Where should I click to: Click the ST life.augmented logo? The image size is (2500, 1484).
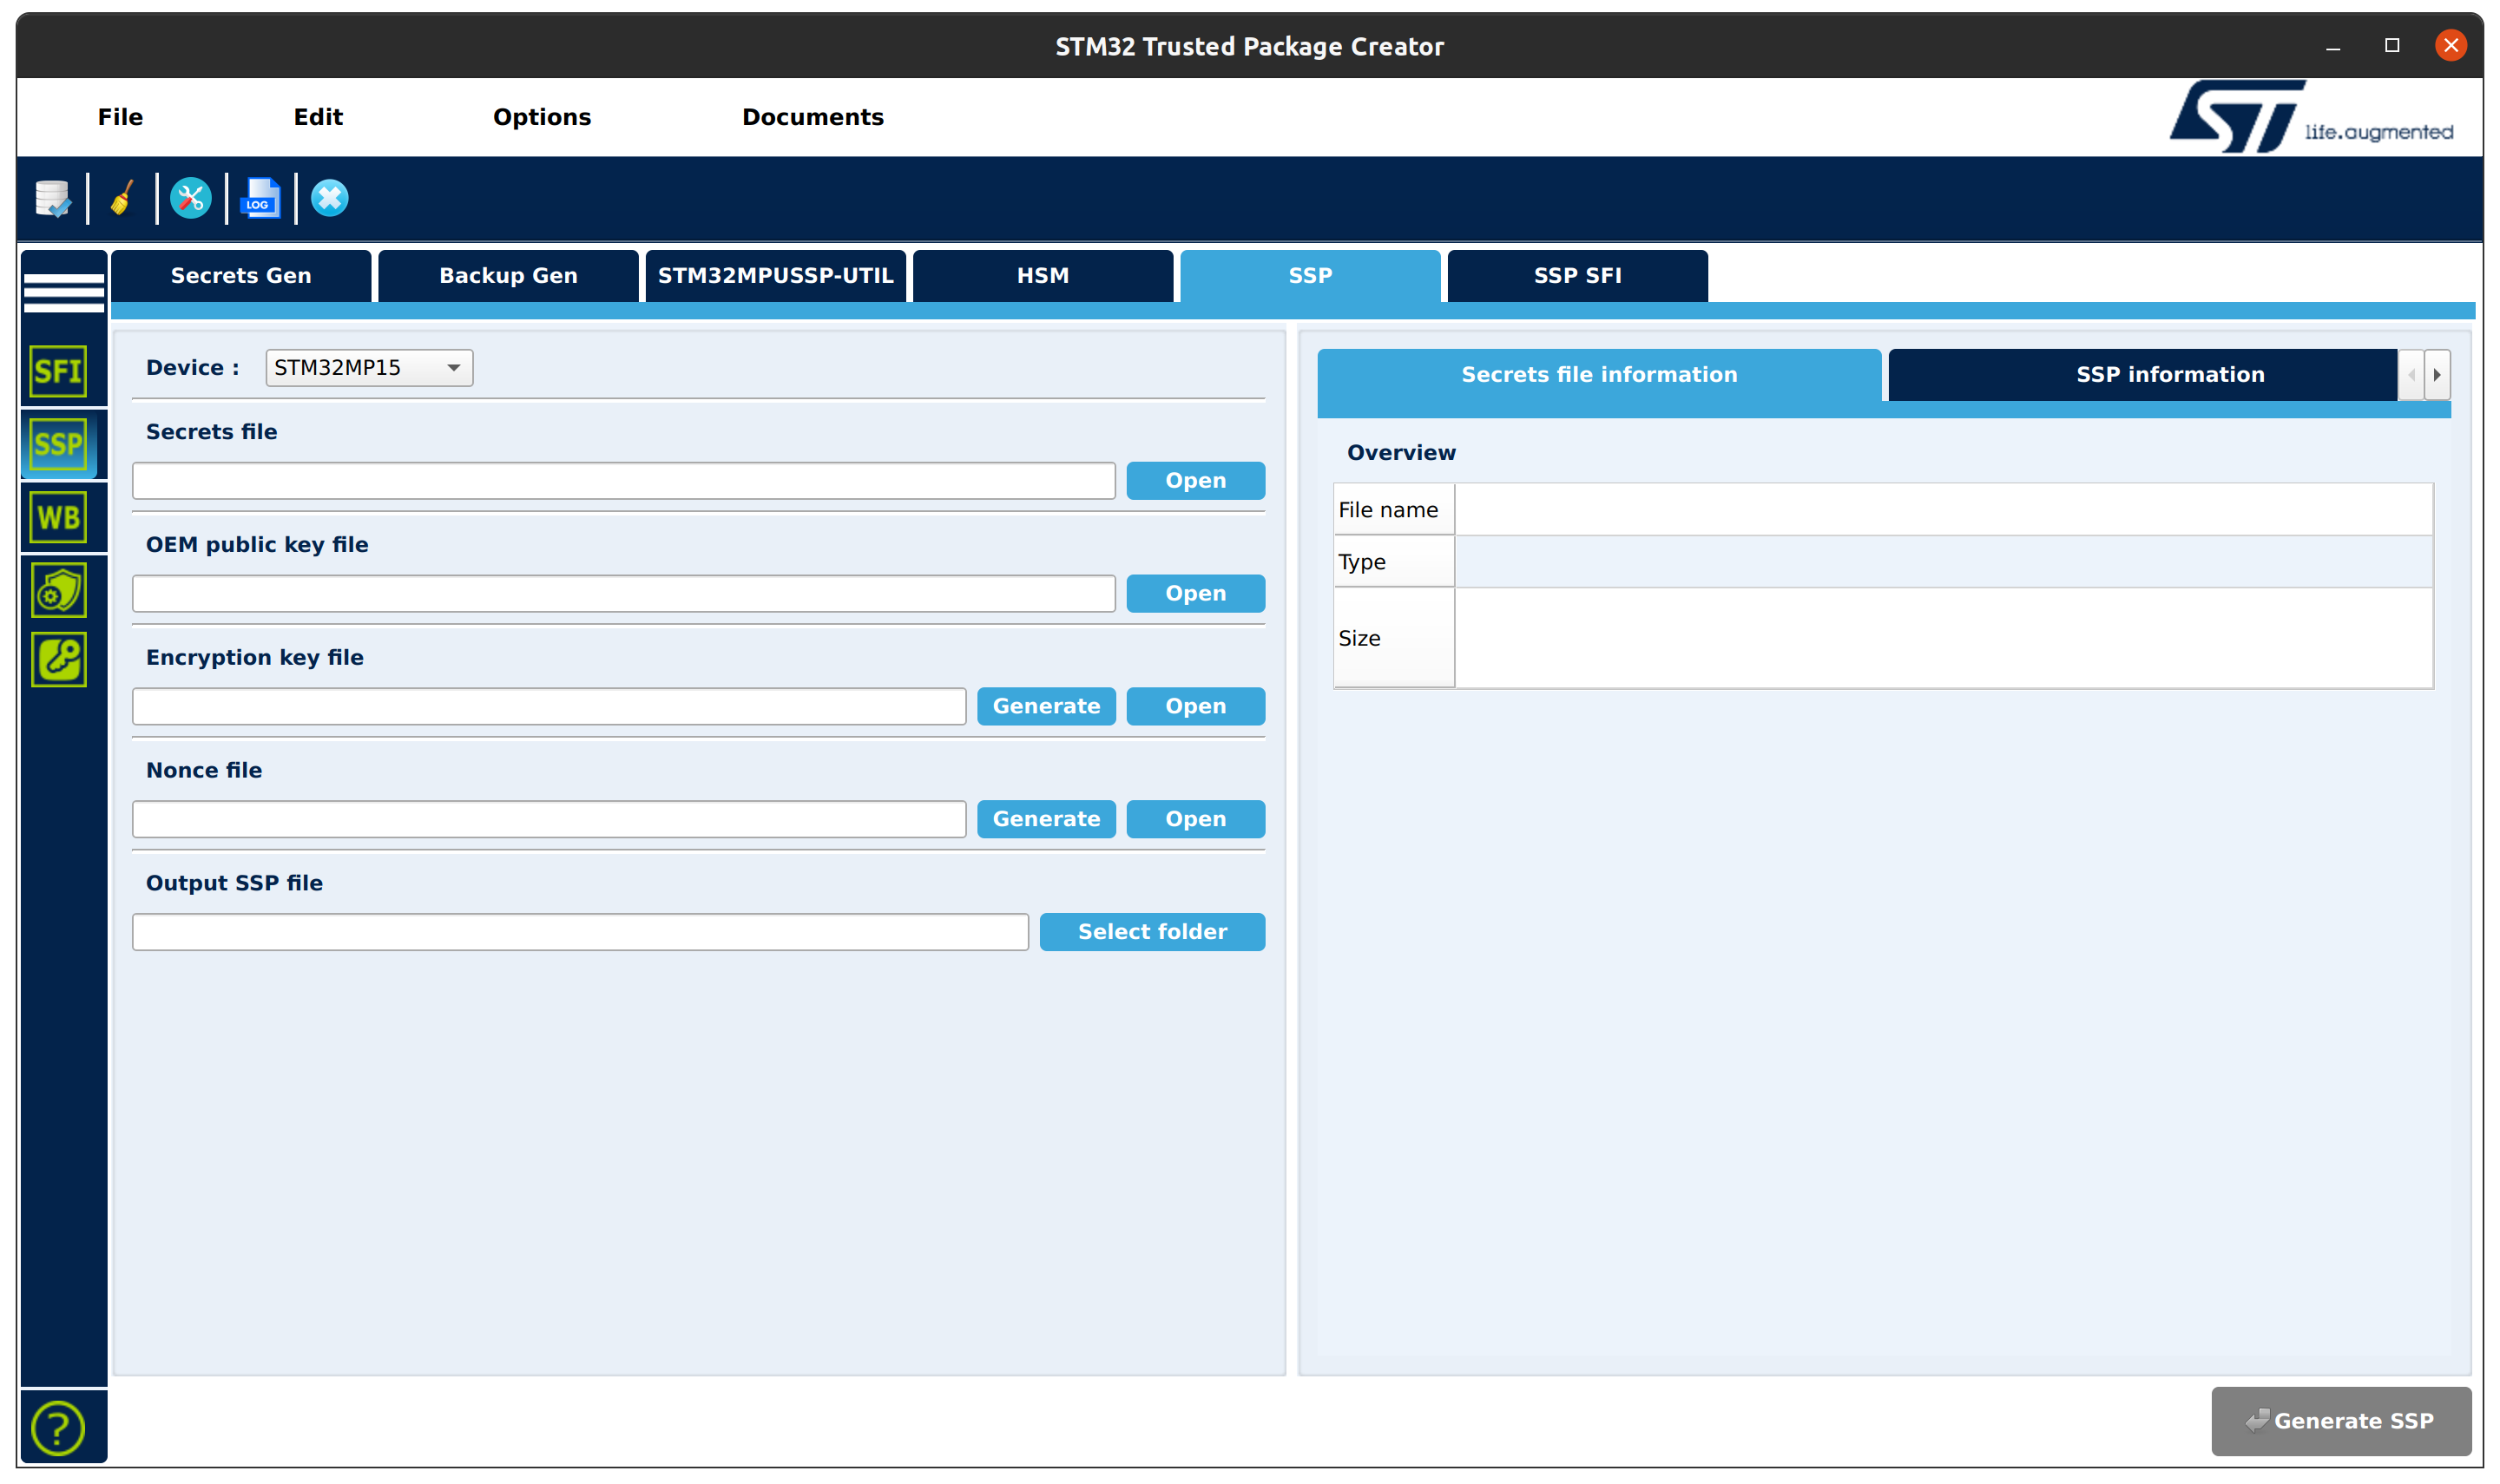point(2311,117)
